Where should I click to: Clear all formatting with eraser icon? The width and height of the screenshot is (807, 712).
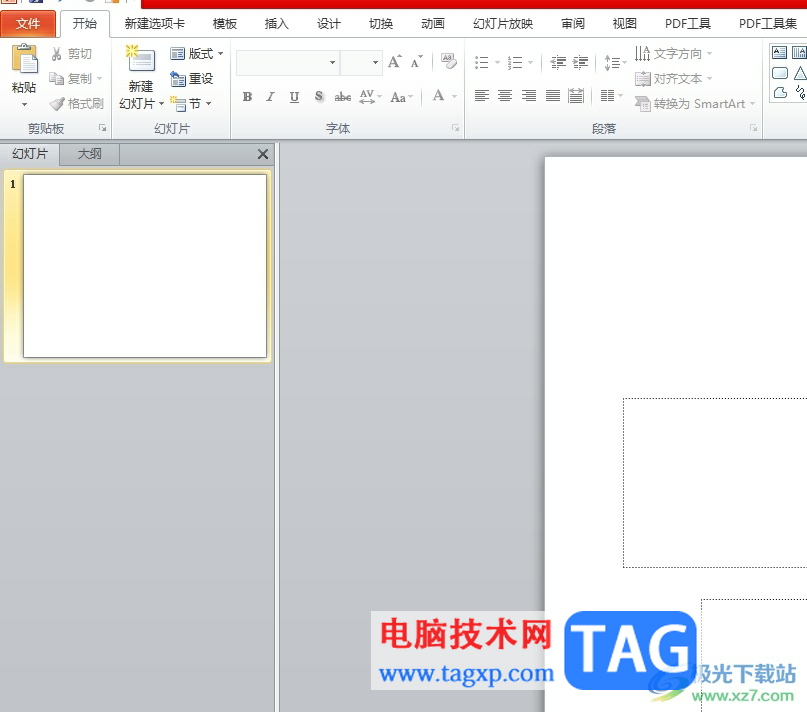[448, 62]
